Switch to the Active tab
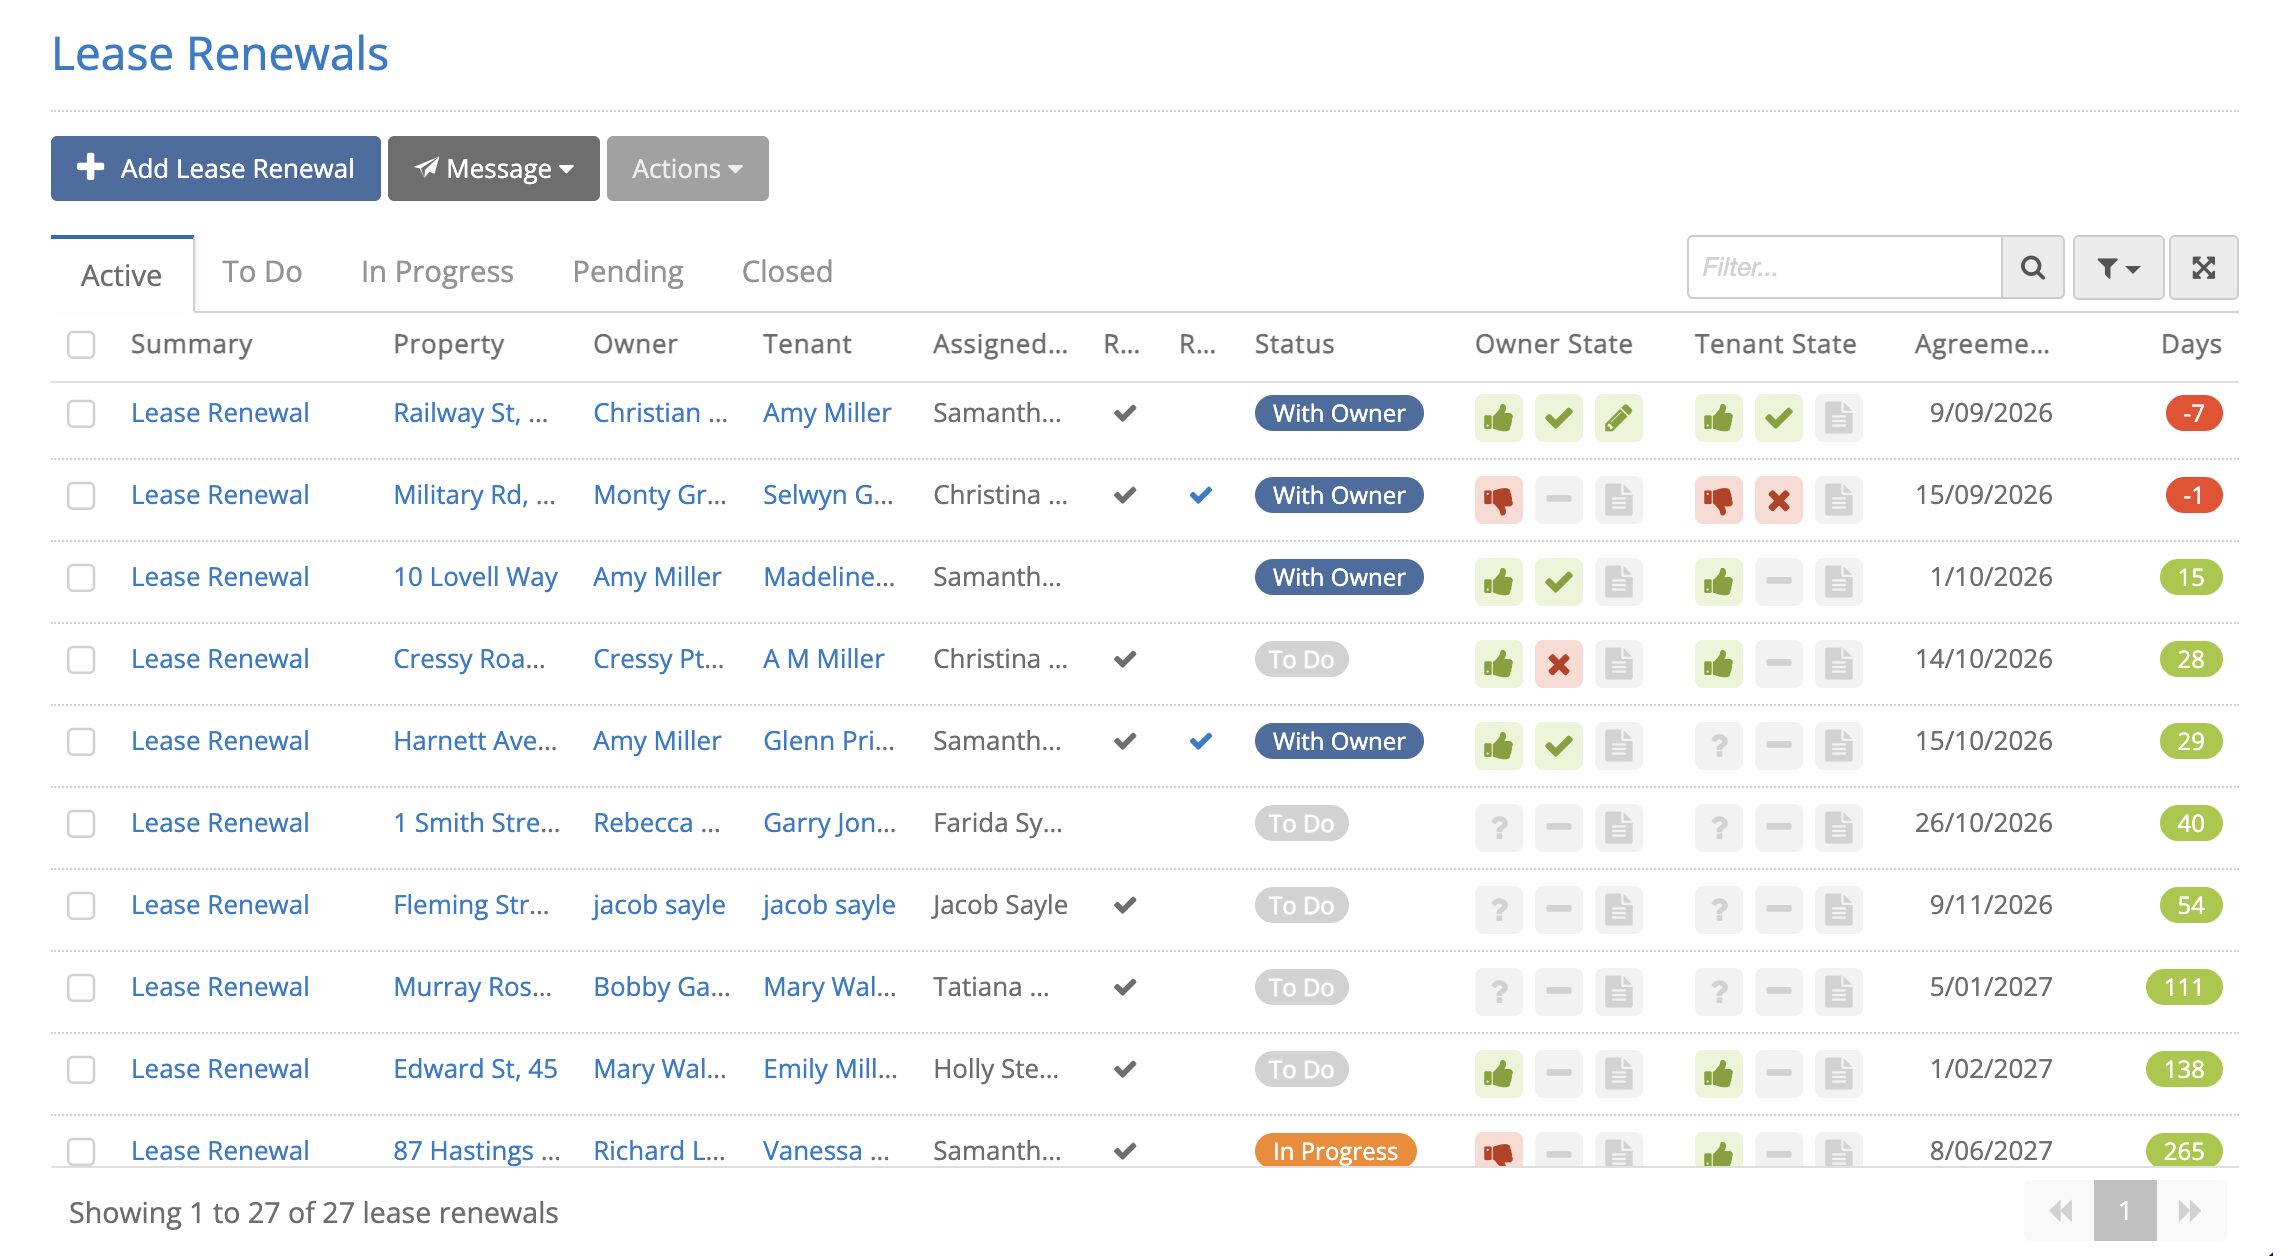The image size is (2296, 1256). pos(122,275)
